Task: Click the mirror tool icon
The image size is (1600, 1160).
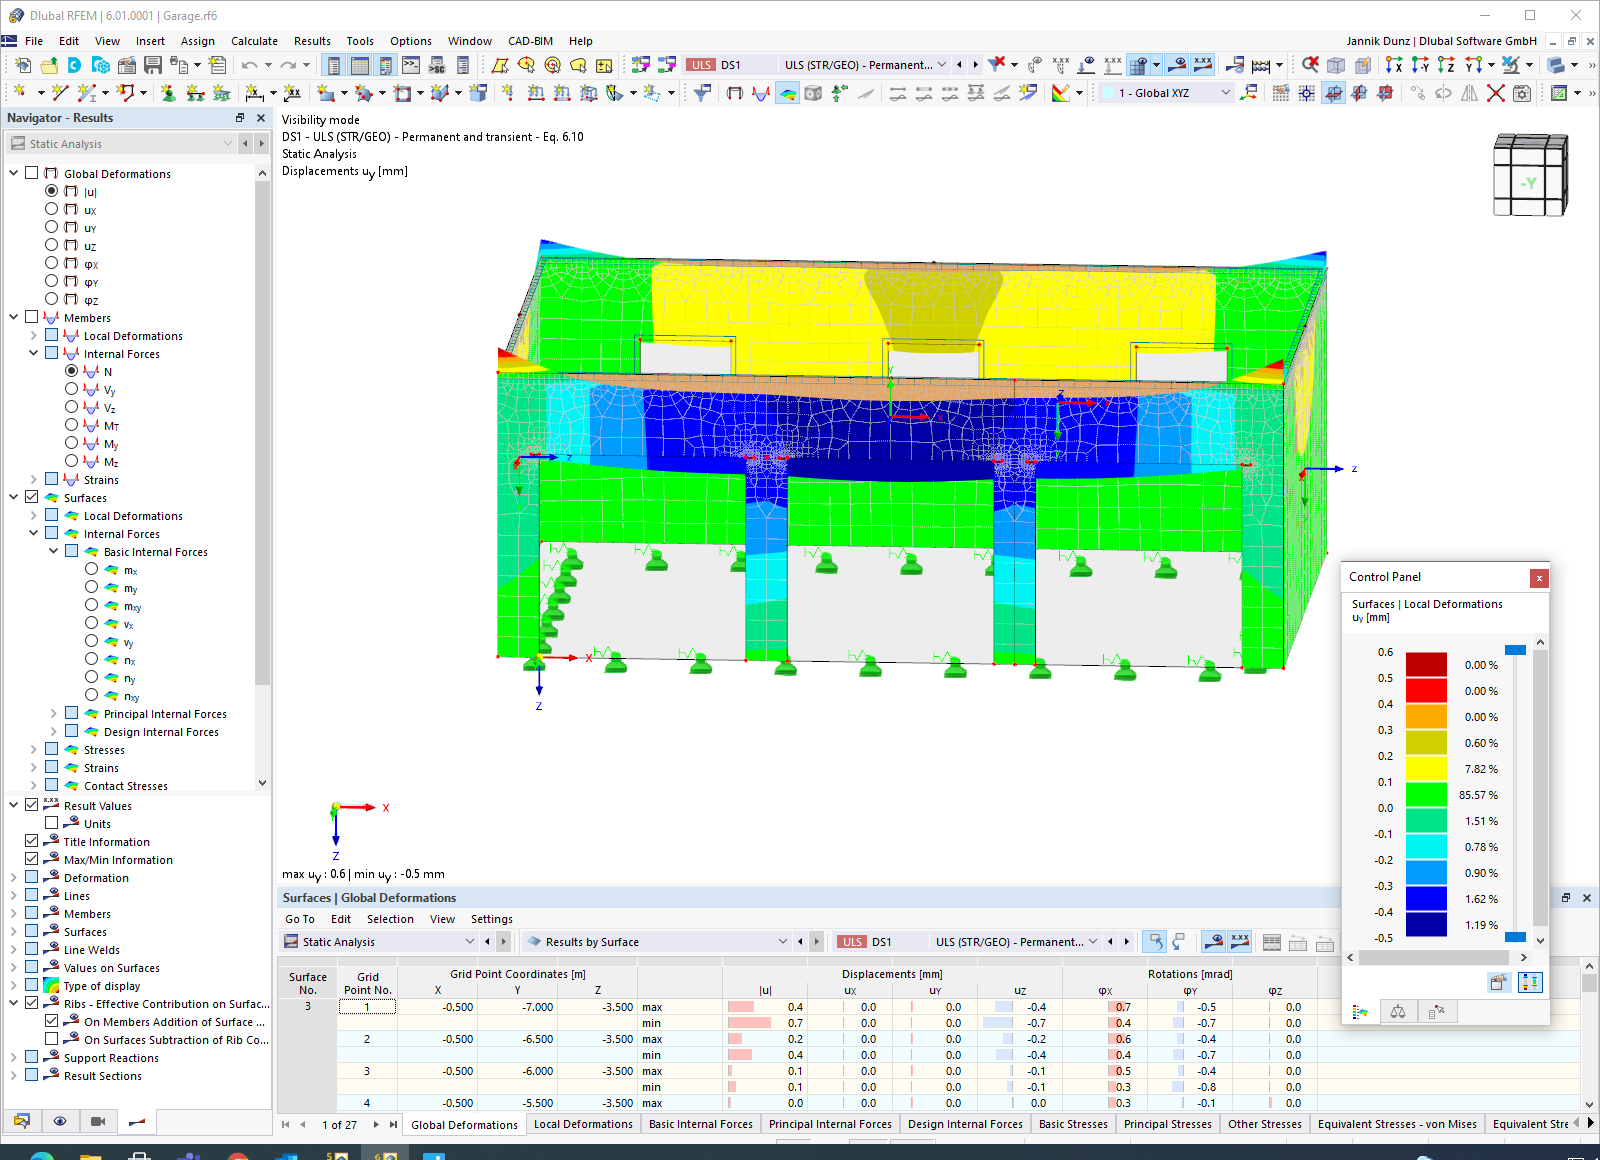Action: (1470, 93)
